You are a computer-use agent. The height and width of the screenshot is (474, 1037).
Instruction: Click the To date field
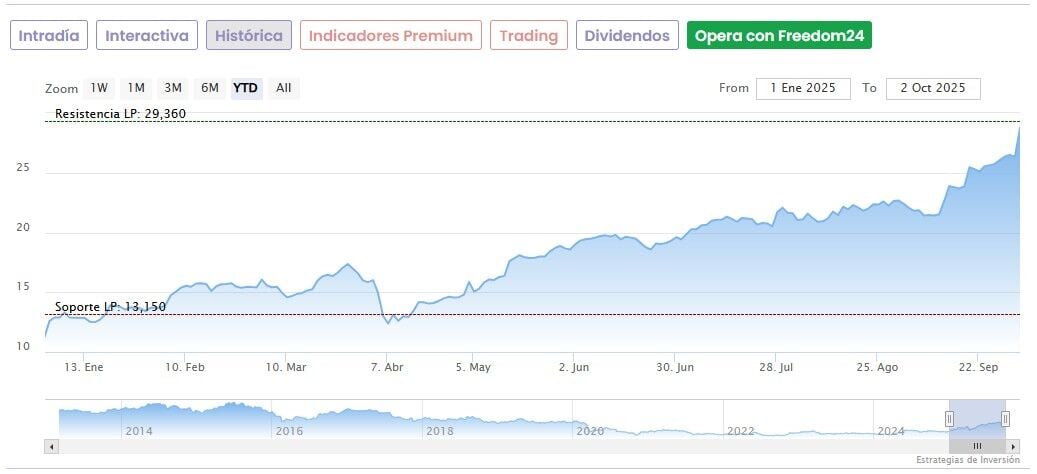(933, 88)
